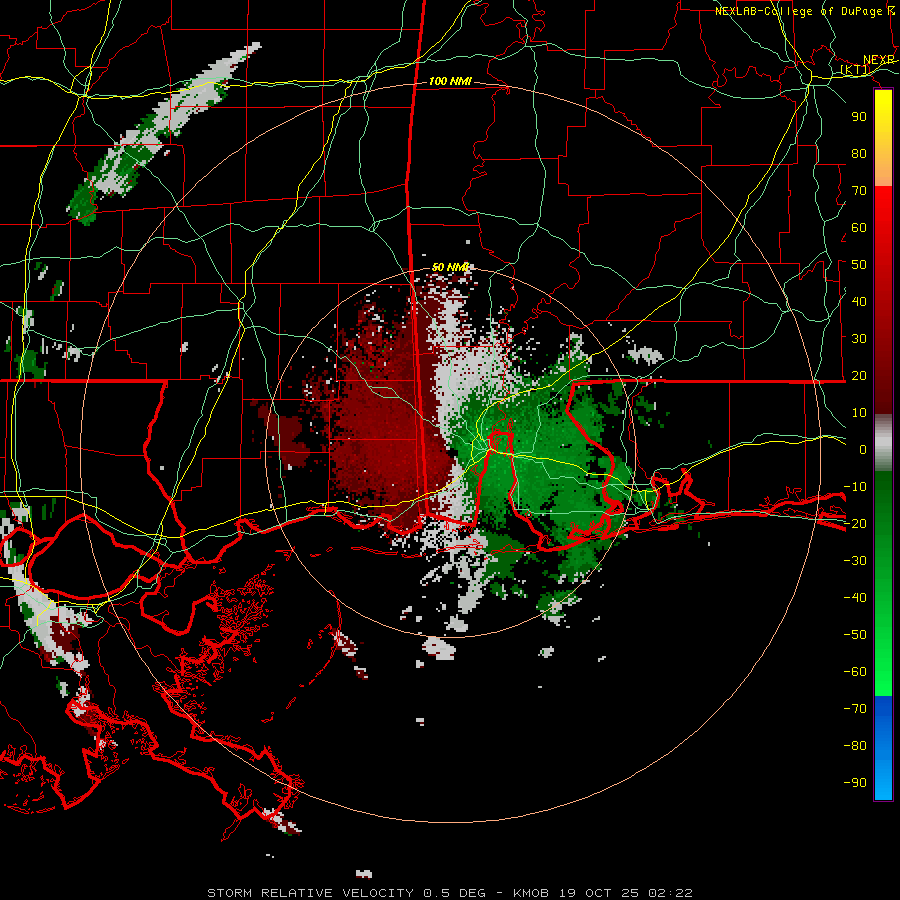
Task: Click the 40 value on the velocity scale
Action: (x=859, y=302)
